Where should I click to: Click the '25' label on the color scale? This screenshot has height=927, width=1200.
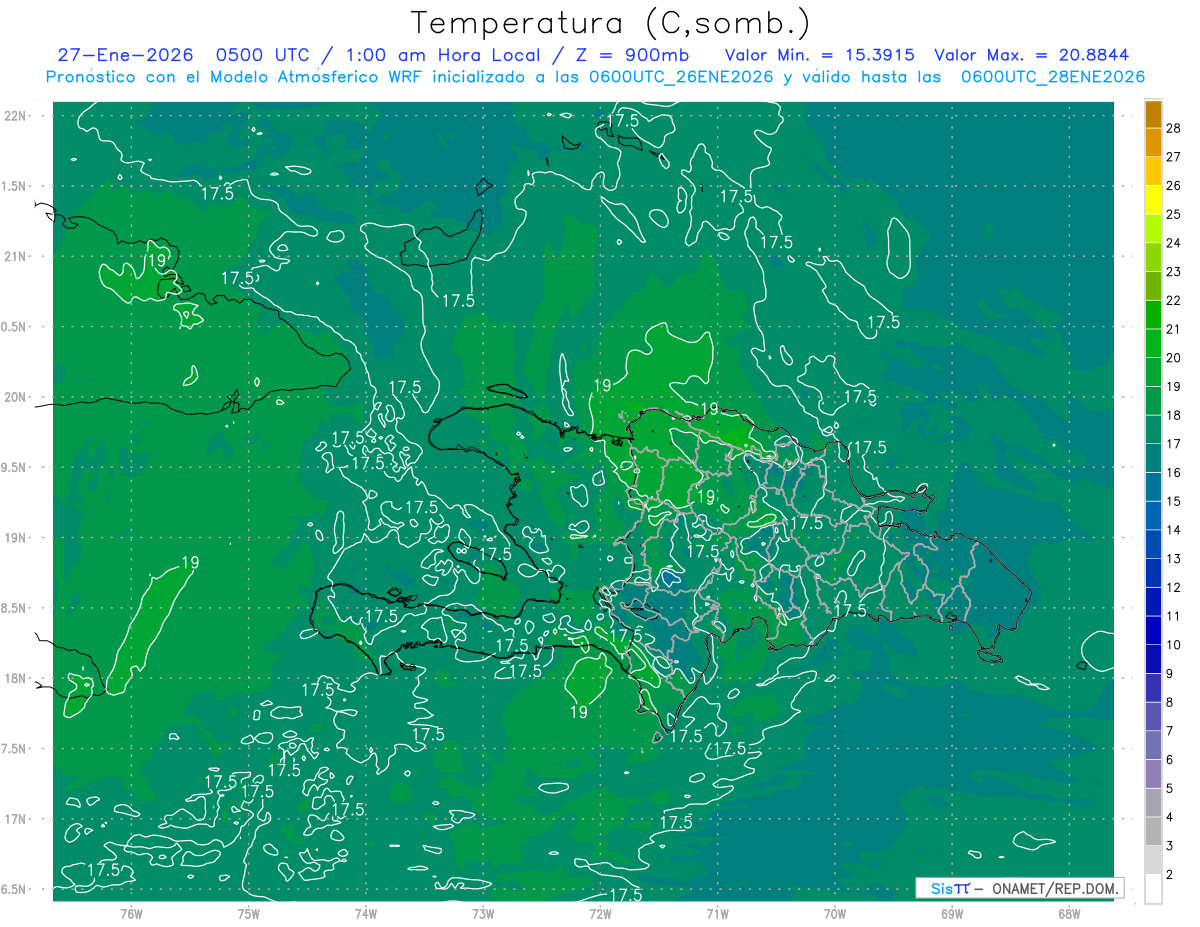[x=1174, y=215]
